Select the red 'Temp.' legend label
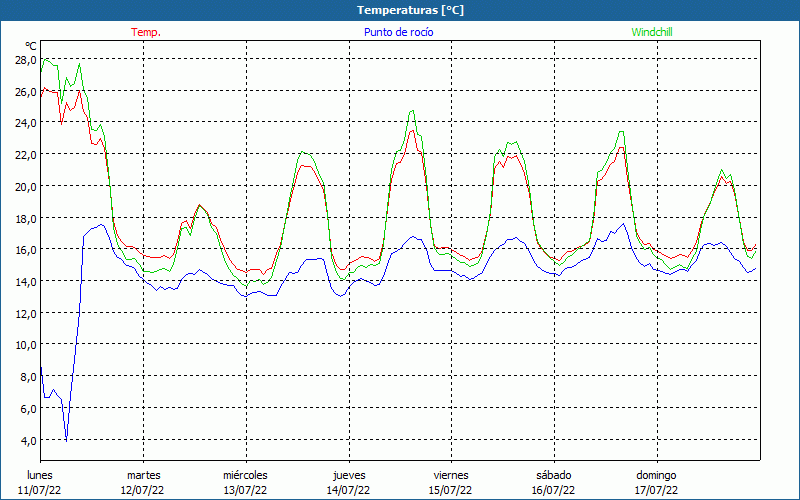The image size is (800, 500). coord(146,32)
